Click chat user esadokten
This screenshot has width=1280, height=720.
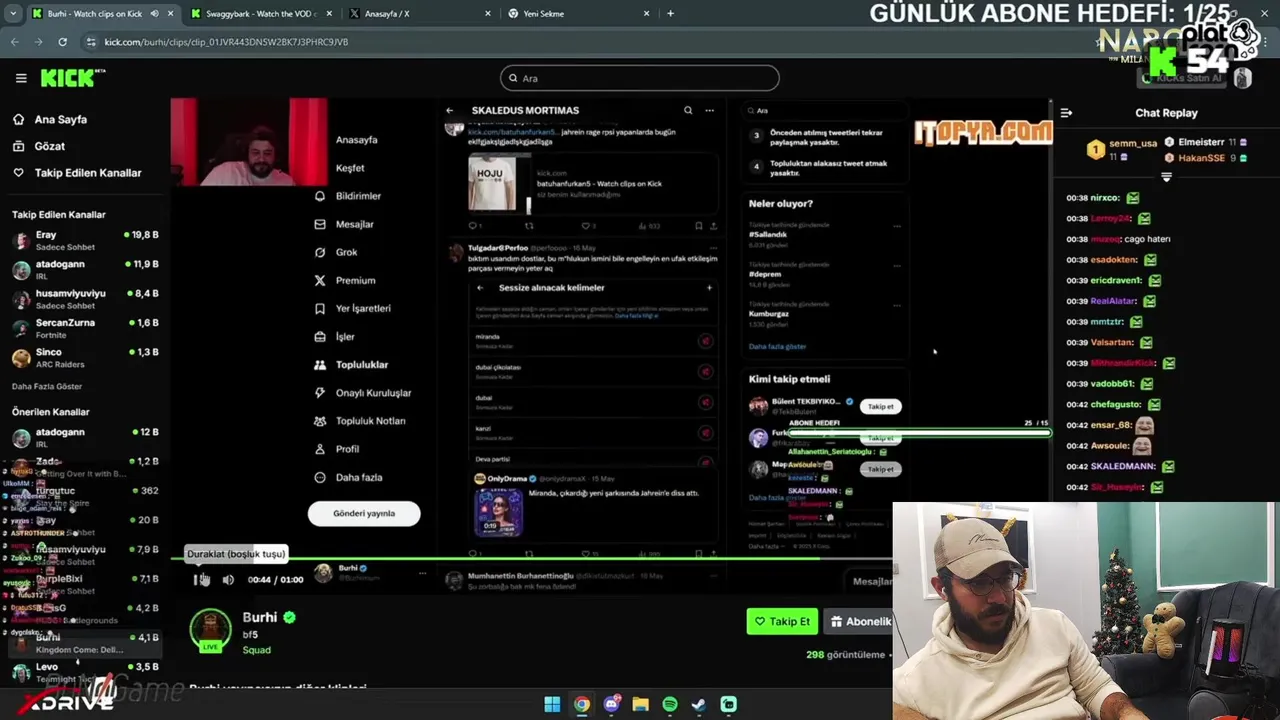pos(1113,260)
